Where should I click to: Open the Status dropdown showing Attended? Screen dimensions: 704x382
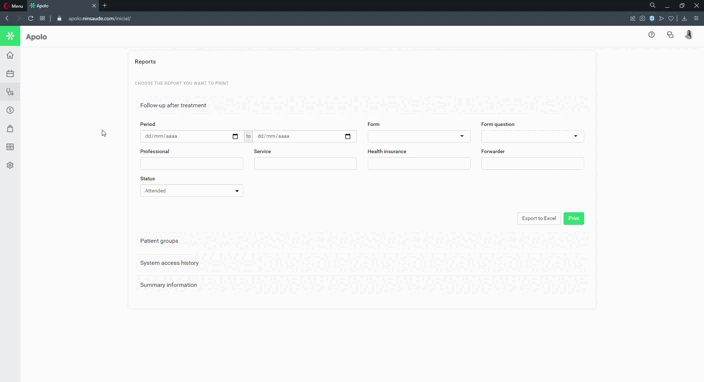pos(191,191)
